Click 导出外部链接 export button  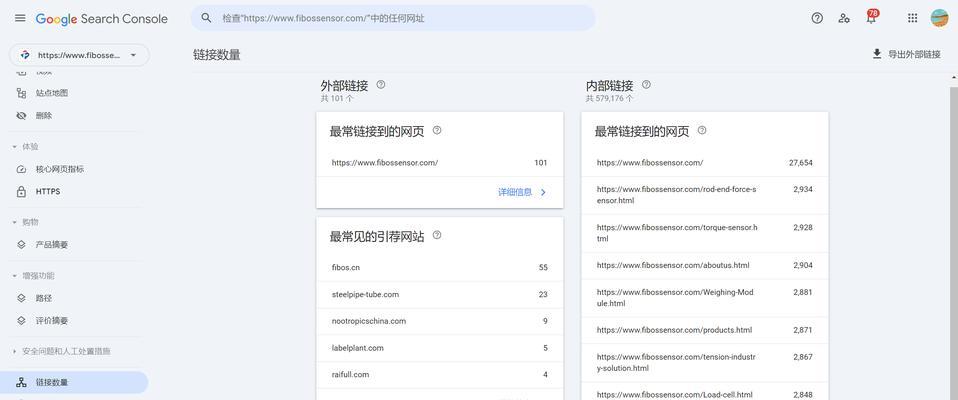pos(906,54)
